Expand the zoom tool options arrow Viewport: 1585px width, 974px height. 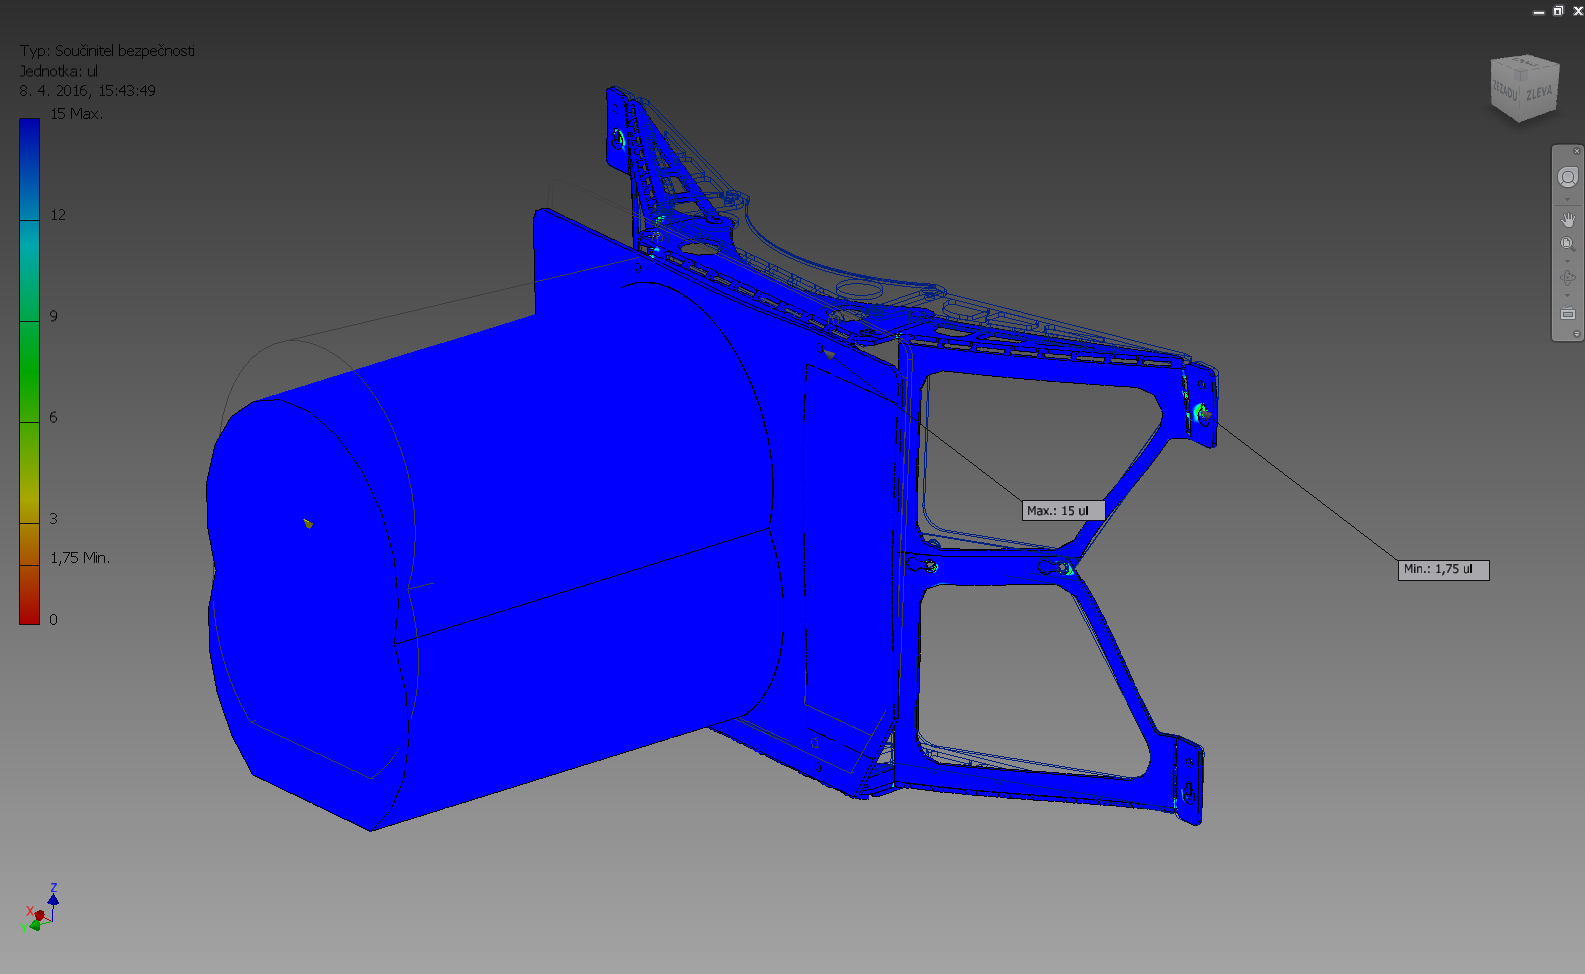1567,262
